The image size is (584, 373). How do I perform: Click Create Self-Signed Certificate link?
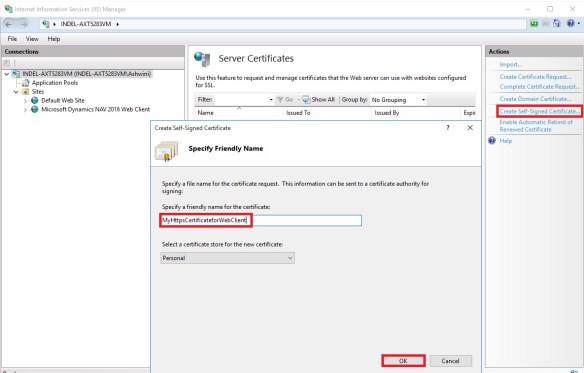coord(540,111)
